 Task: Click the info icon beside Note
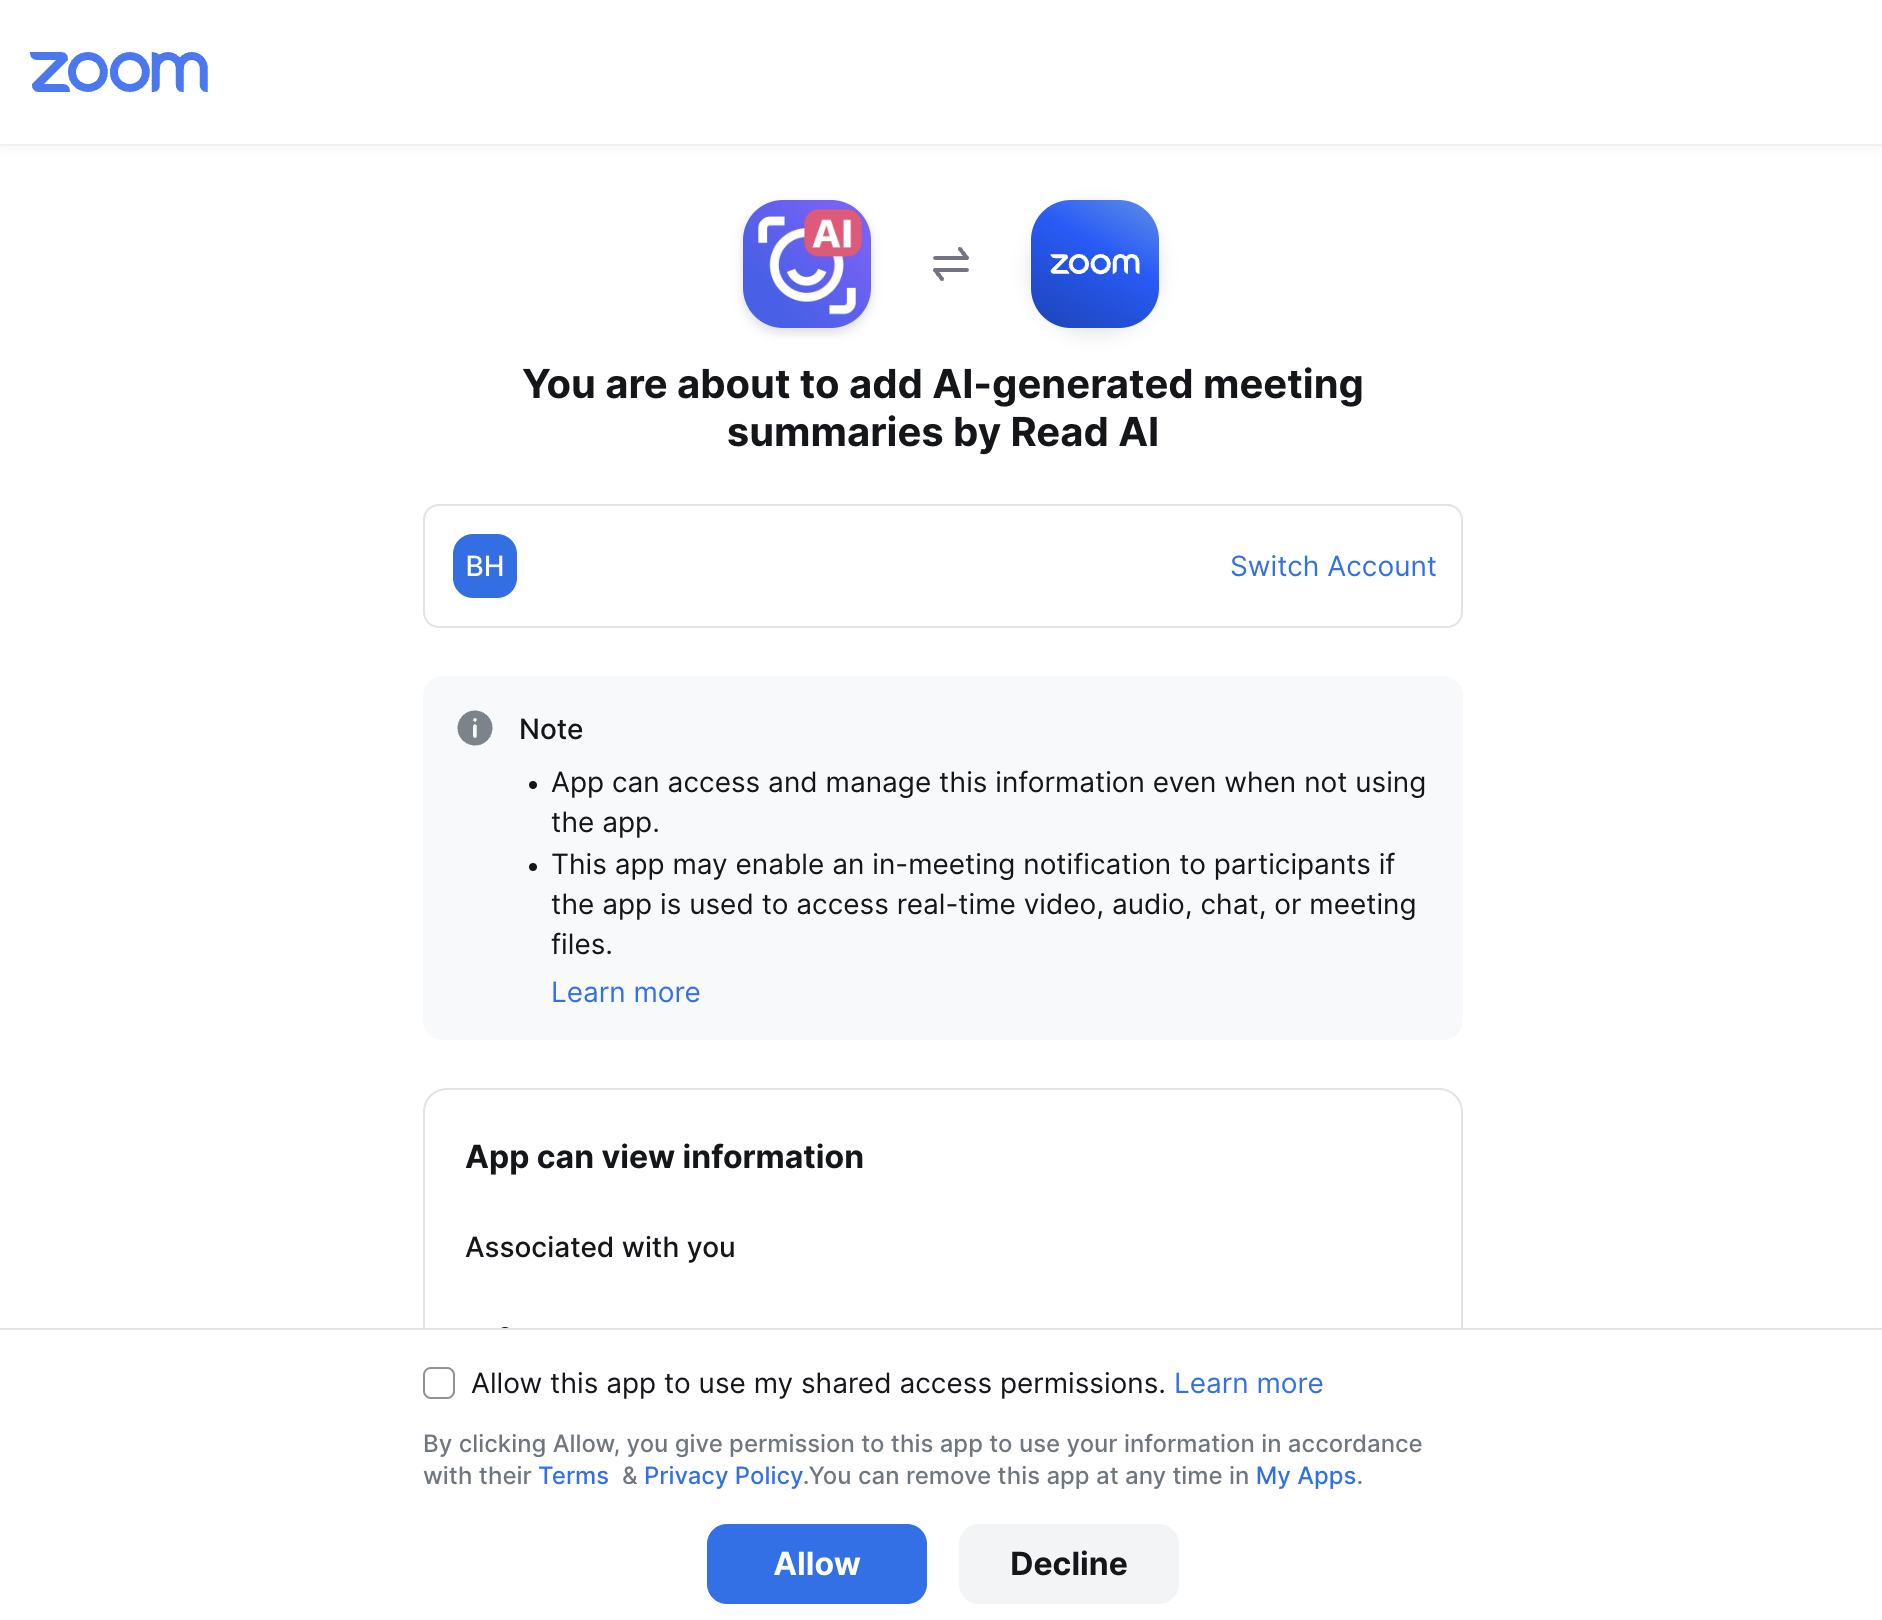pyautogui.click(x=475, y=728)
